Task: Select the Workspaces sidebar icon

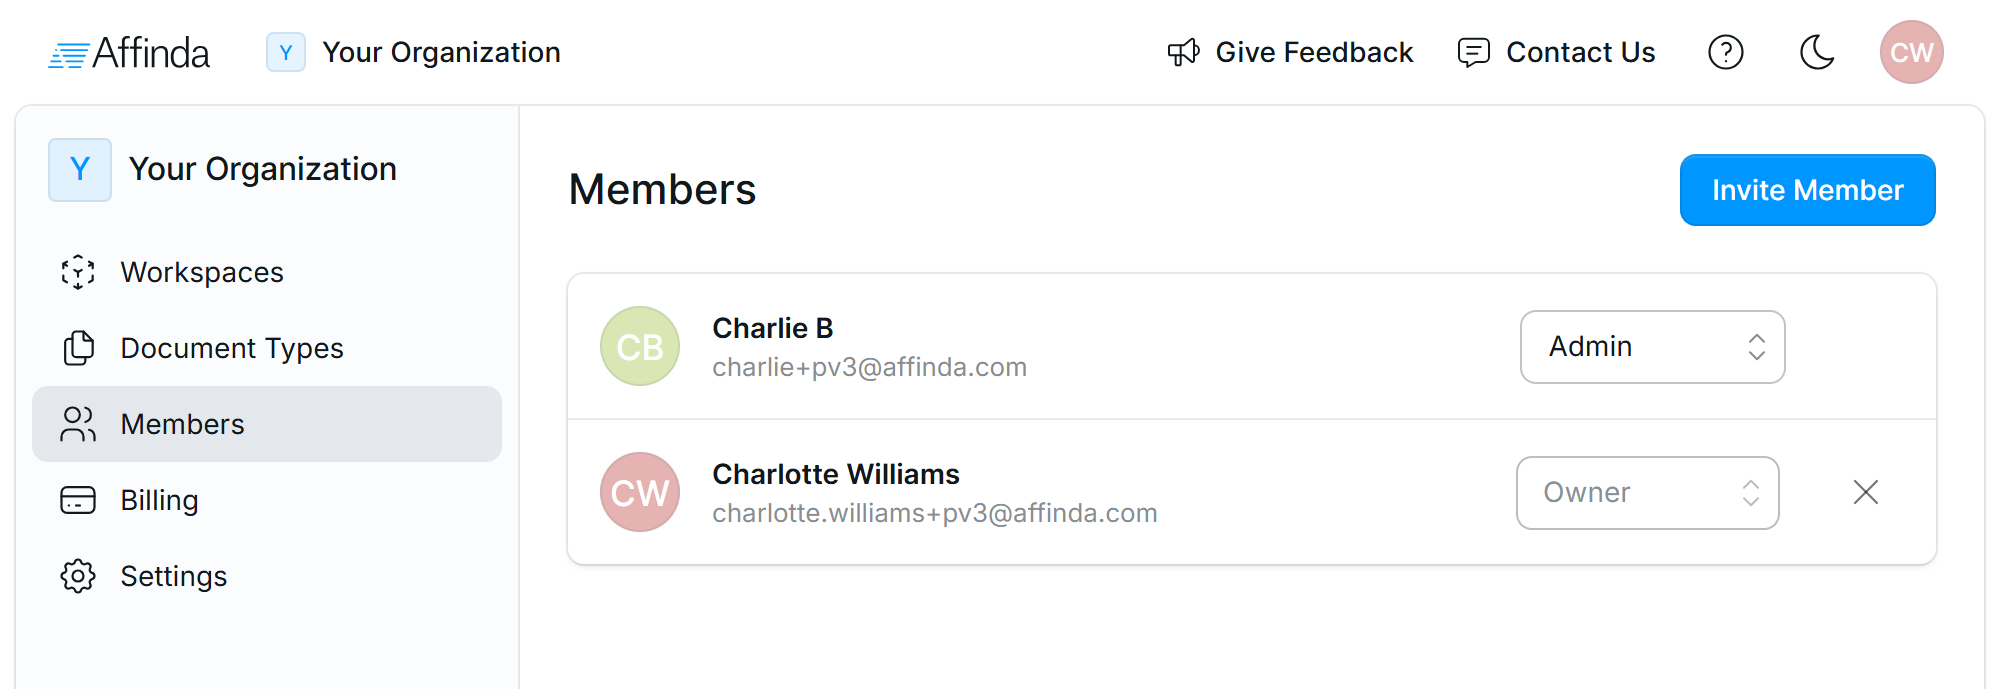Action: tap(77, 271)
